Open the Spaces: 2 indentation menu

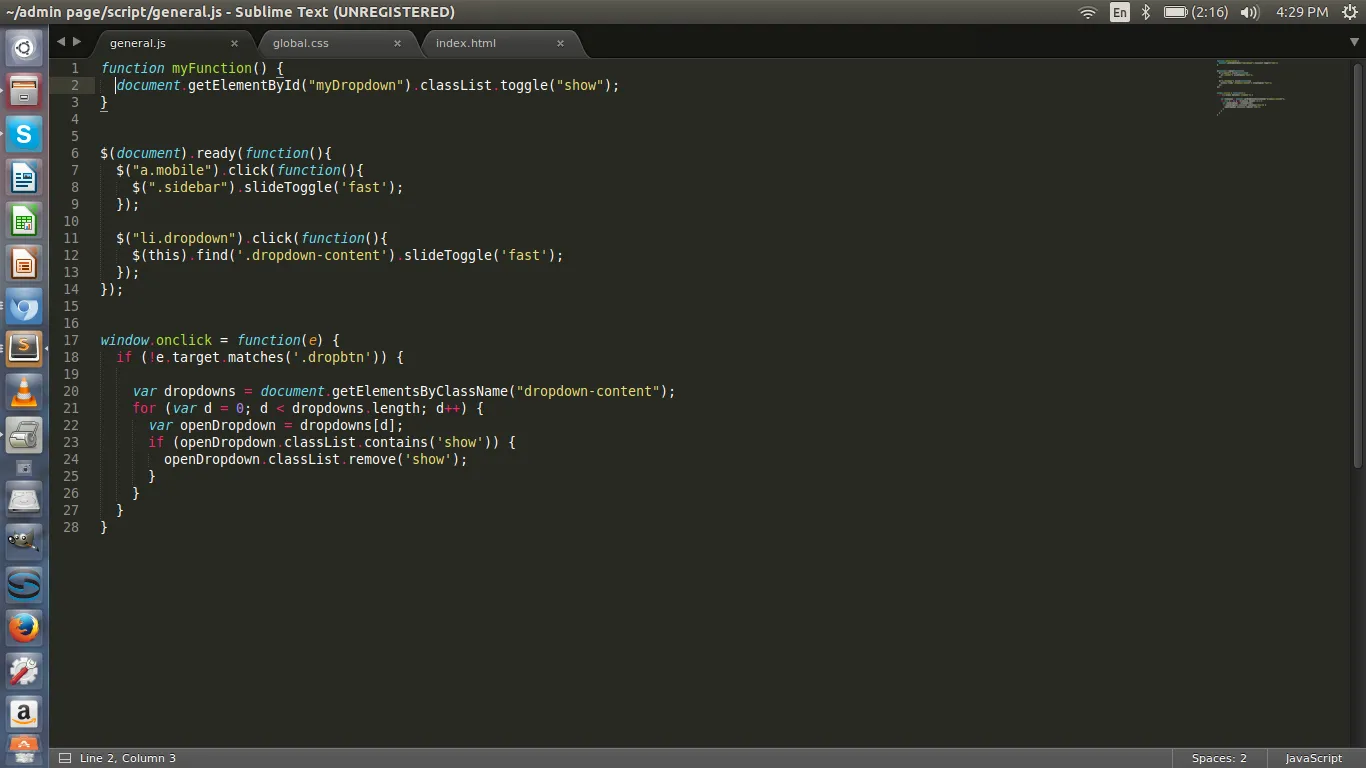[1219, 758]
